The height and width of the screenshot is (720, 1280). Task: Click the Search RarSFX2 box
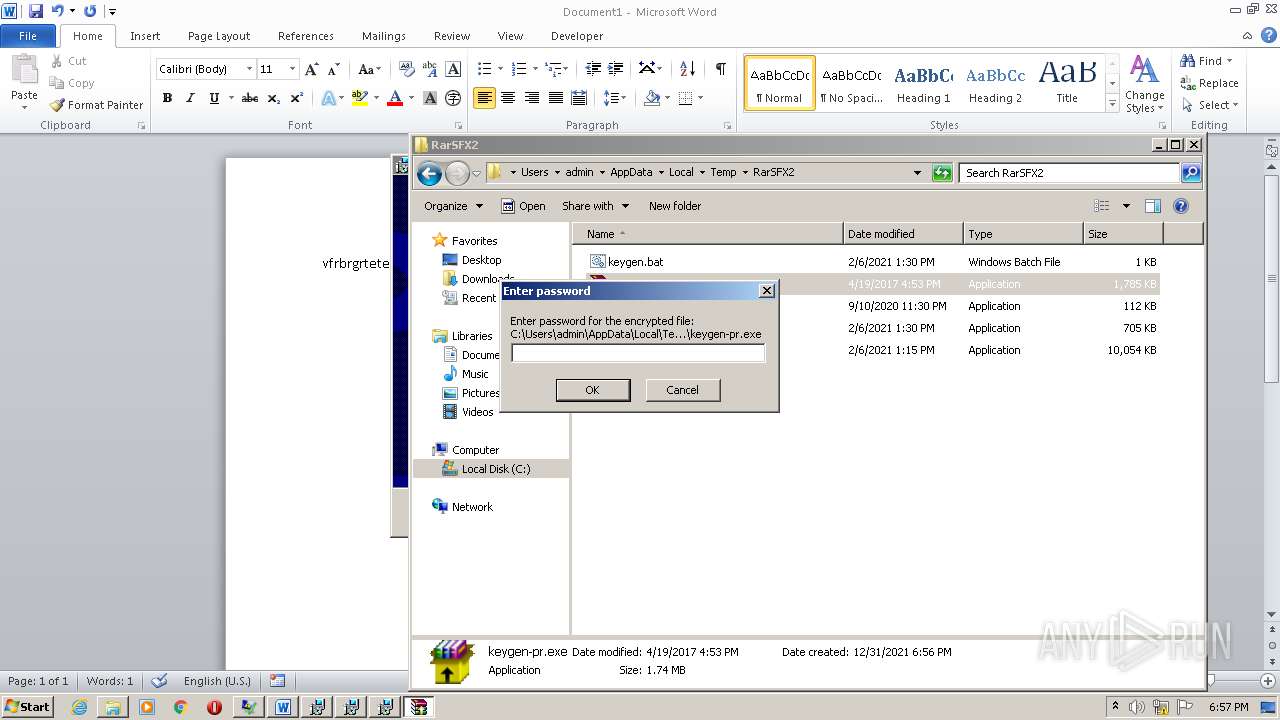1068,173
